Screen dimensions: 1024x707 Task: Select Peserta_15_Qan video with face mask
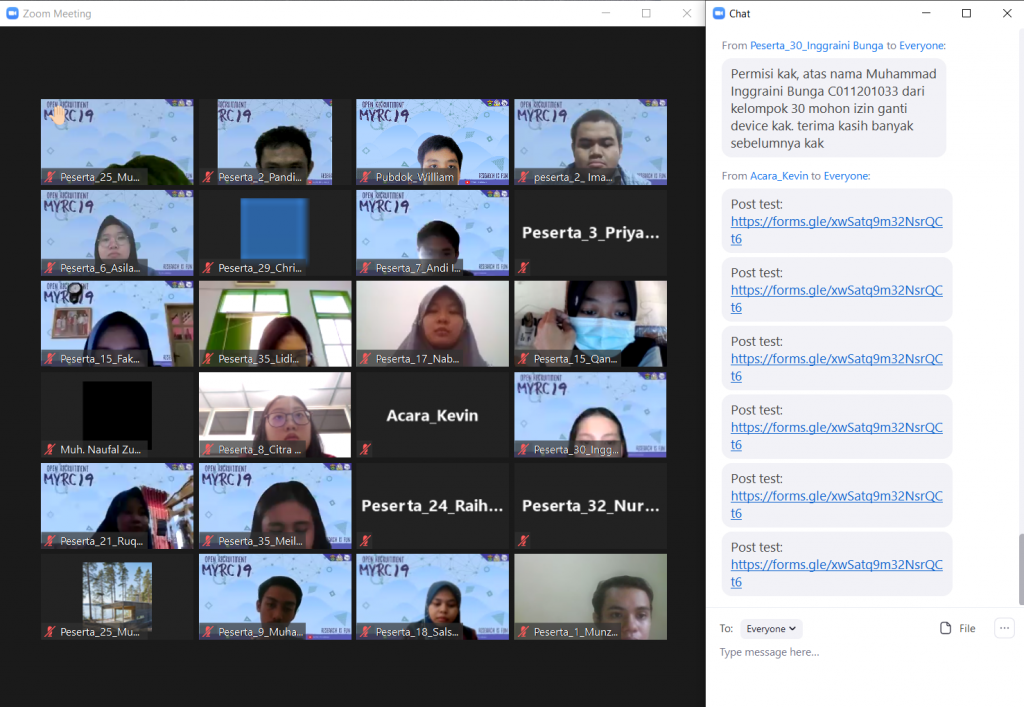click(590, 324)
